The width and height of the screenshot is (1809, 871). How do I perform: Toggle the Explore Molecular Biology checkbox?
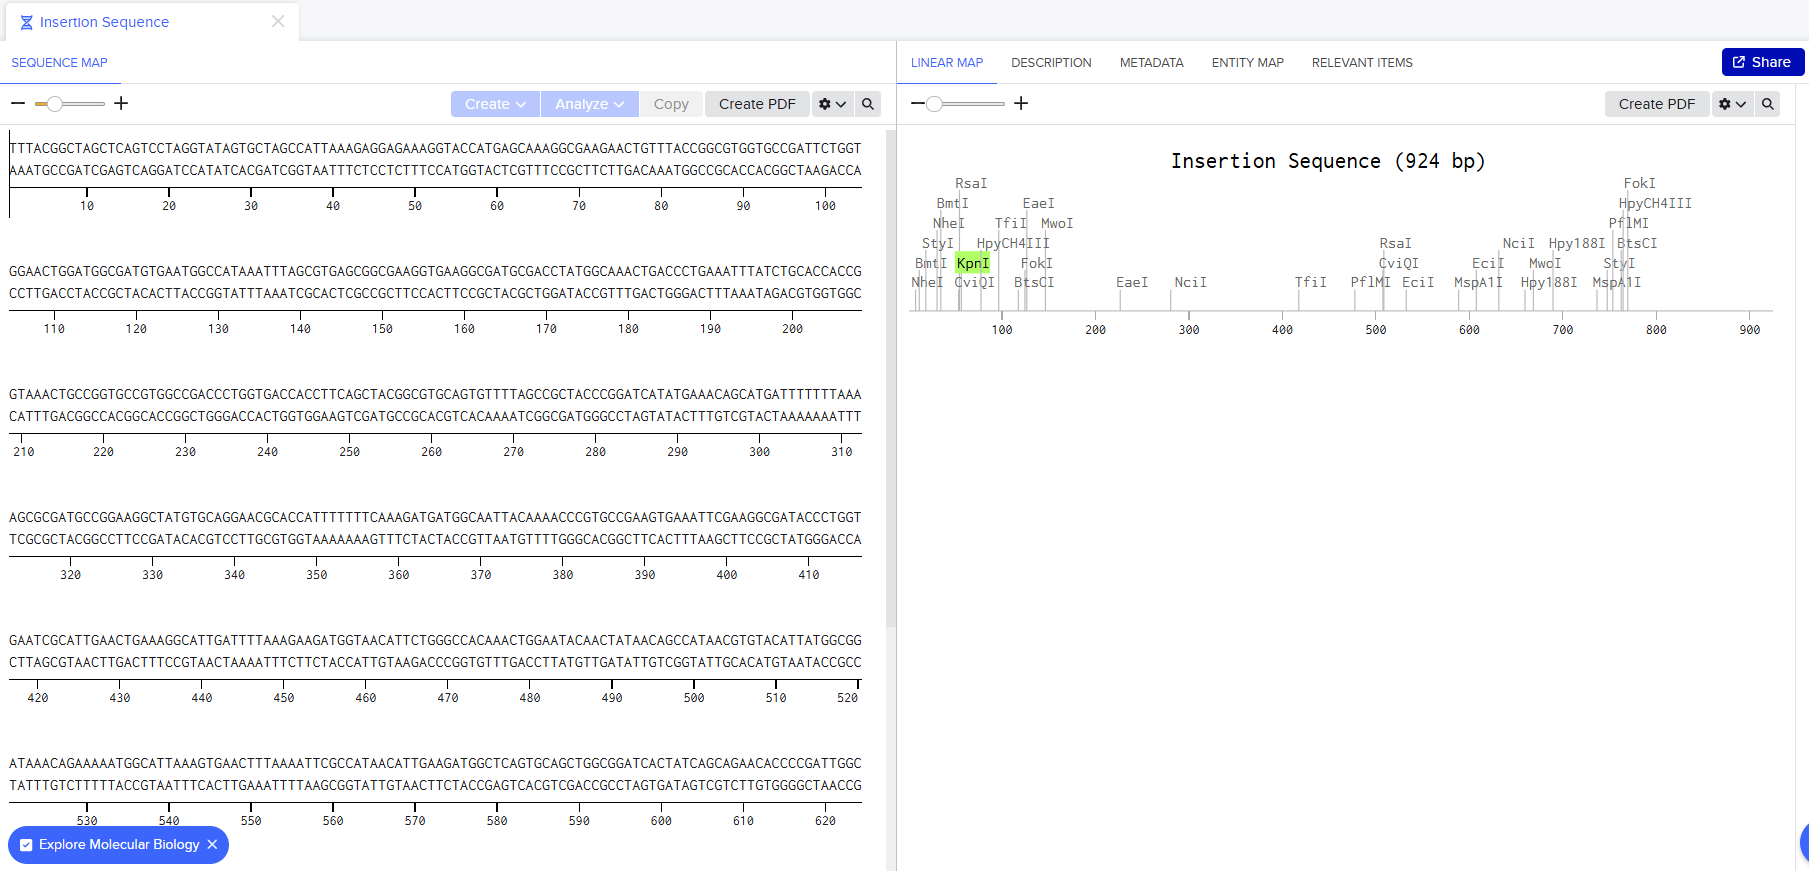coord(26,845)
